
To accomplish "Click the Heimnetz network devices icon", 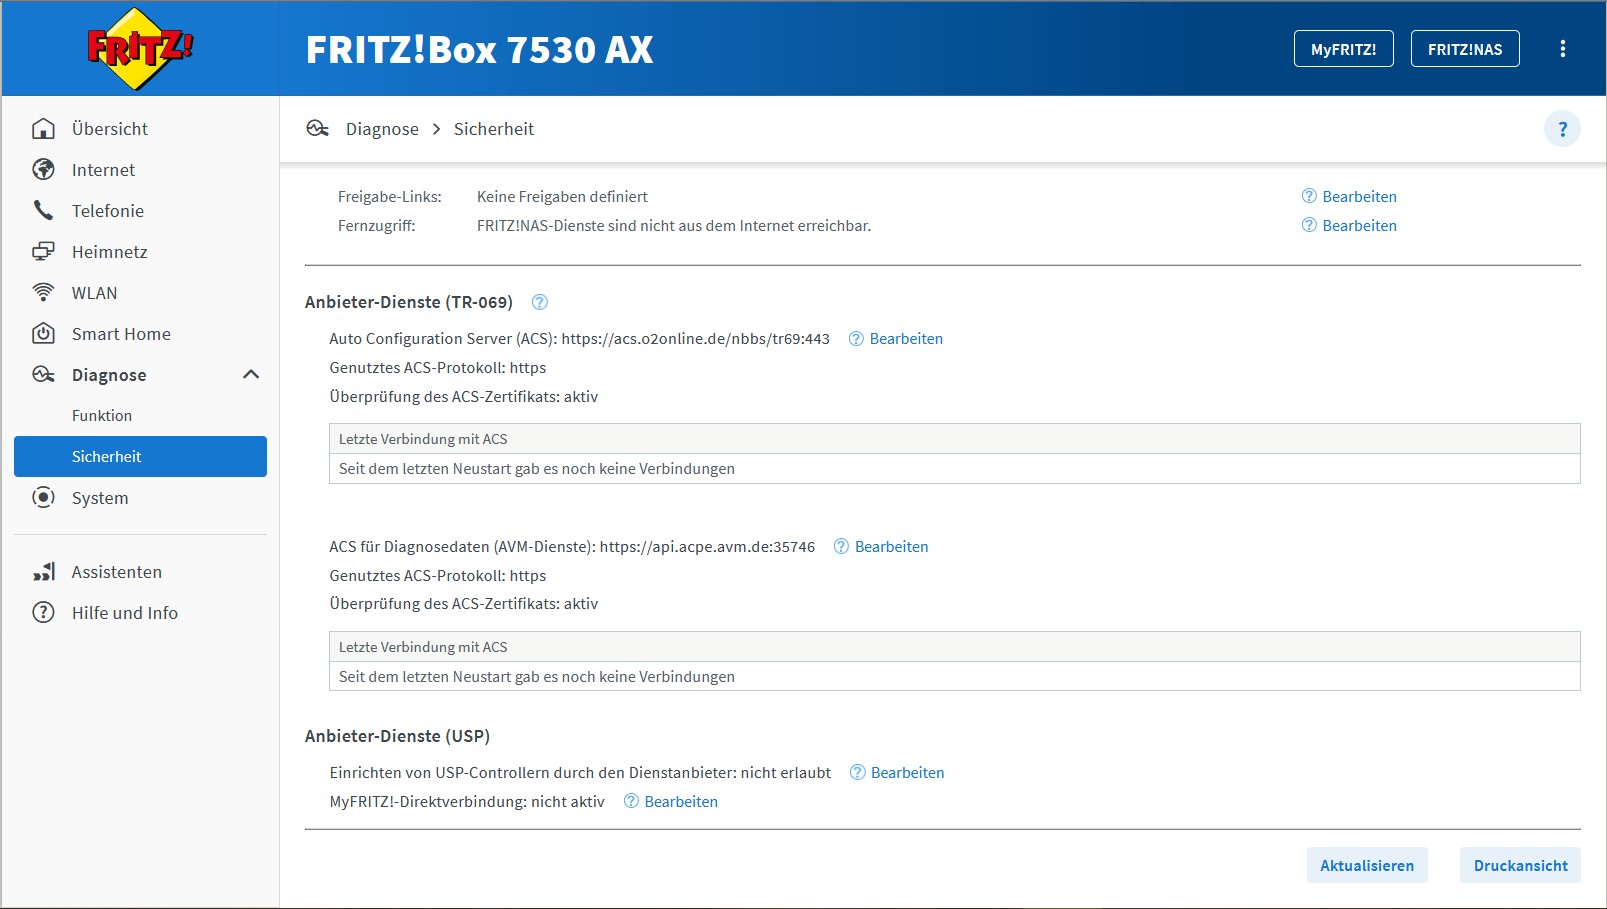I will (x=43, y=252).
